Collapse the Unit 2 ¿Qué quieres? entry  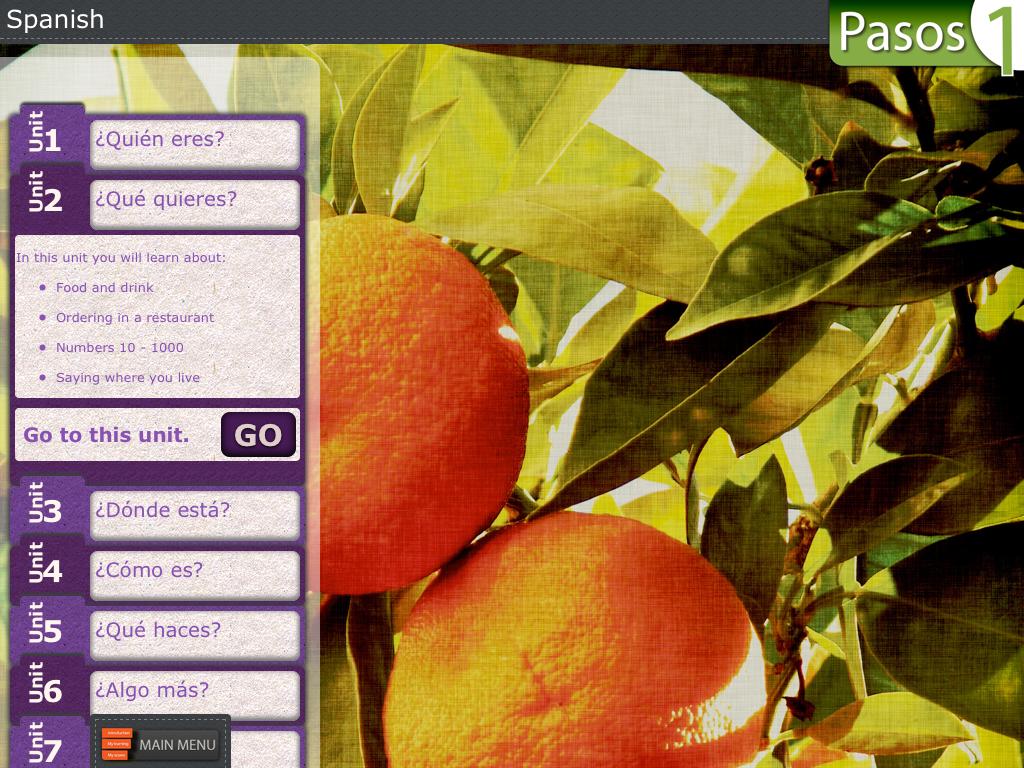pos(195,203)
